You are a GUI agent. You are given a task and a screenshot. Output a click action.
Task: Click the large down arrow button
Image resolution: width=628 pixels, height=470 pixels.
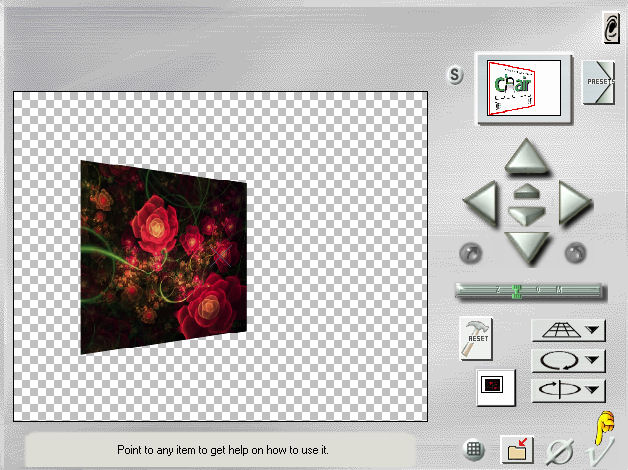pyautogui.click(x=526, y=247)
